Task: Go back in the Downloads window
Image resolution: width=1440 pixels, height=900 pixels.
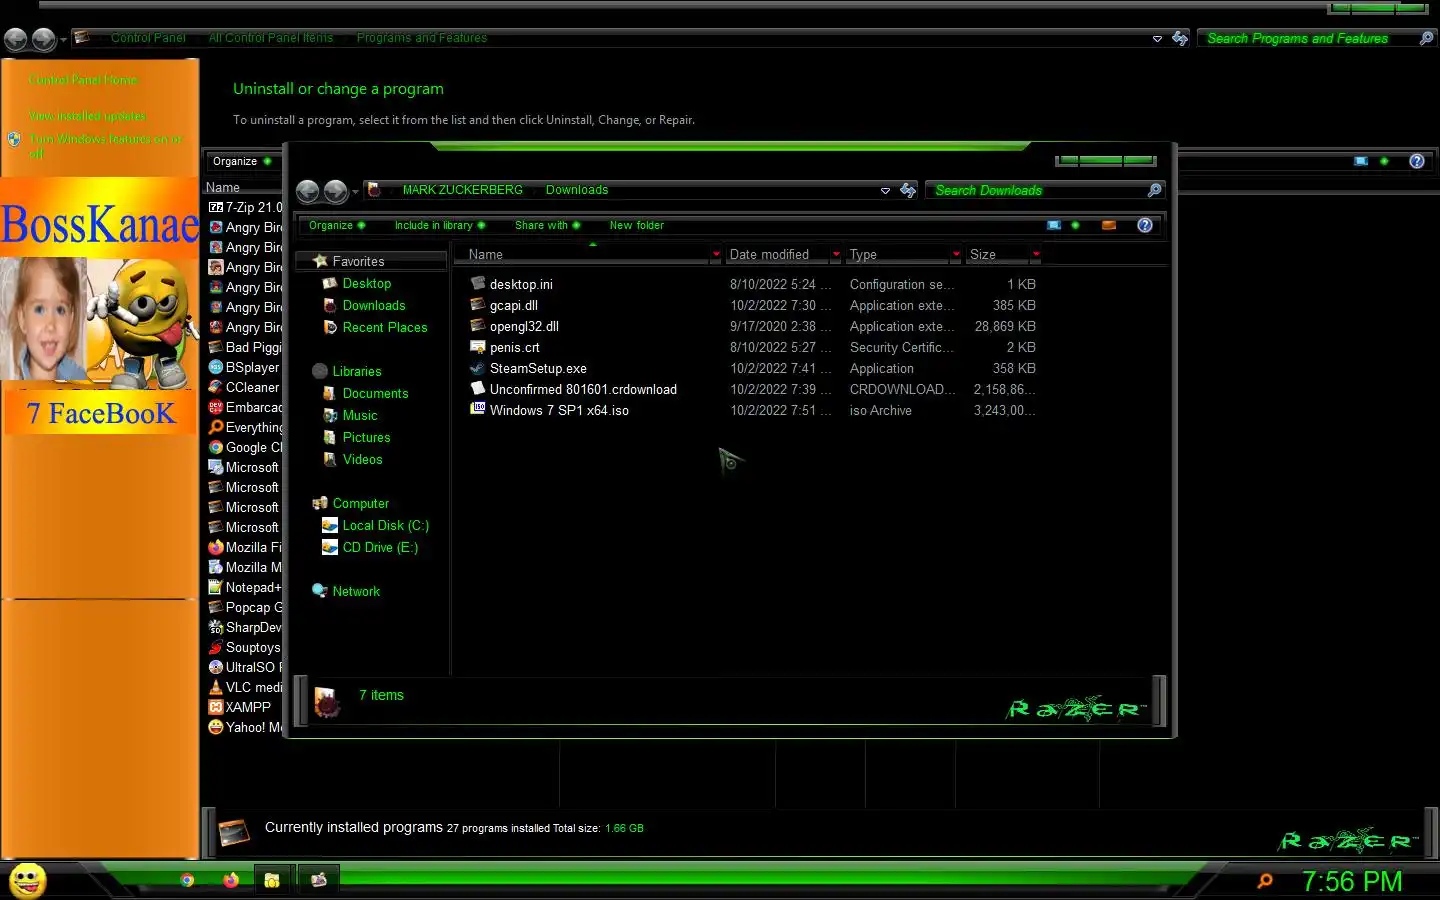Action: (308, 191)
